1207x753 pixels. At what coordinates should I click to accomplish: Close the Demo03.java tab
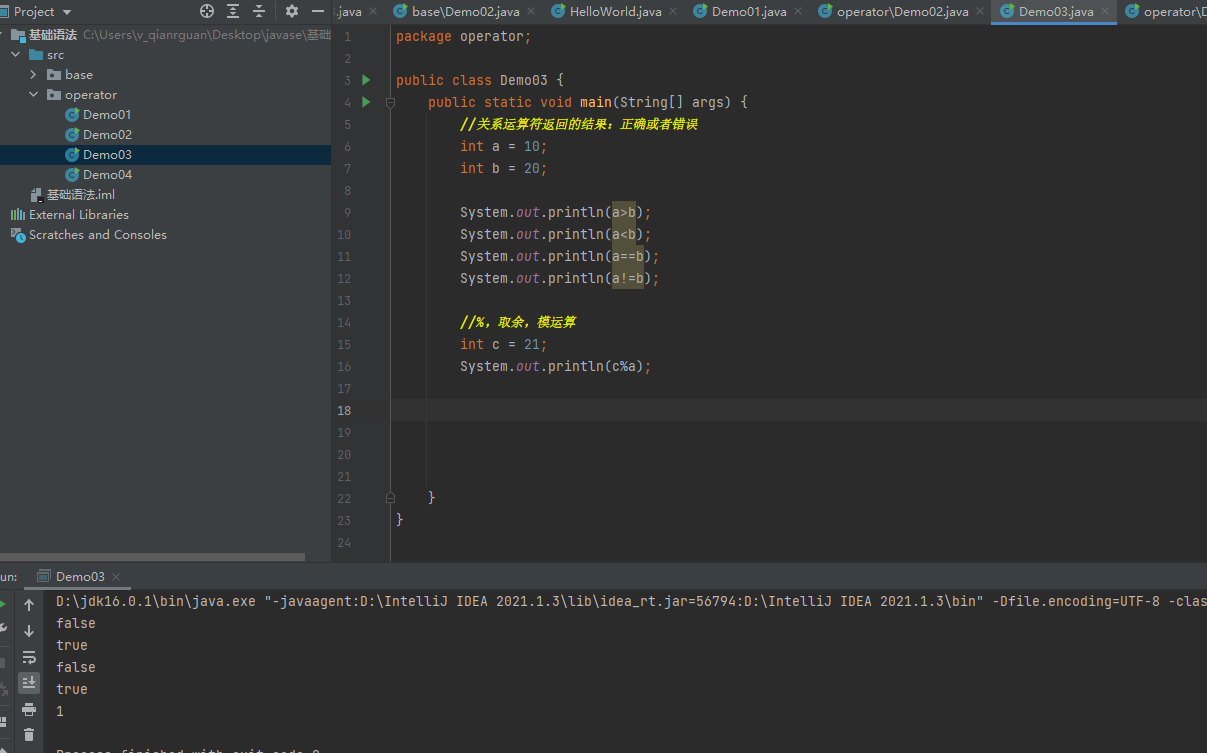click(x=1104, y=12)
